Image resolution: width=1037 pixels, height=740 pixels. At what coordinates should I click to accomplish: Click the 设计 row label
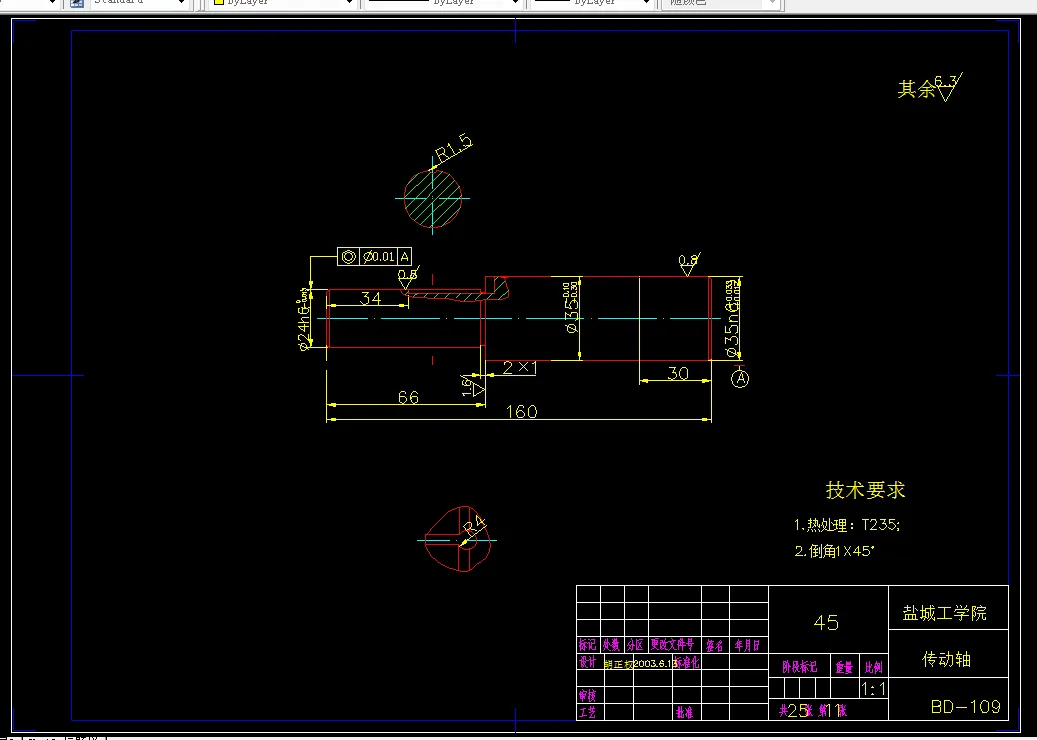pos(587,662)
